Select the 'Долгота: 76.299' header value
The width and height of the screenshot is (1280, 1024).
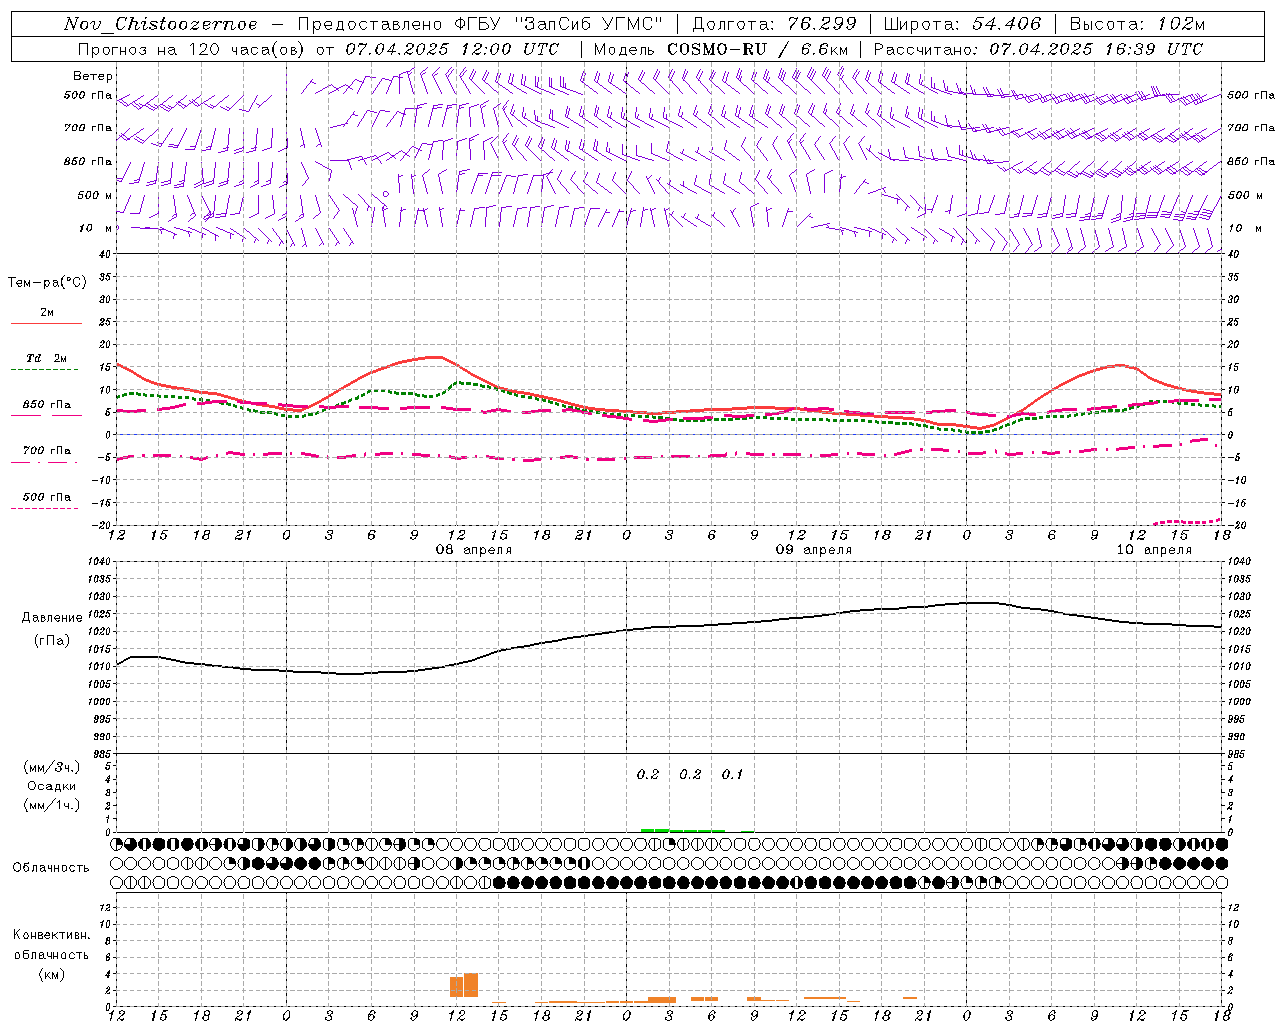(774, 24)
